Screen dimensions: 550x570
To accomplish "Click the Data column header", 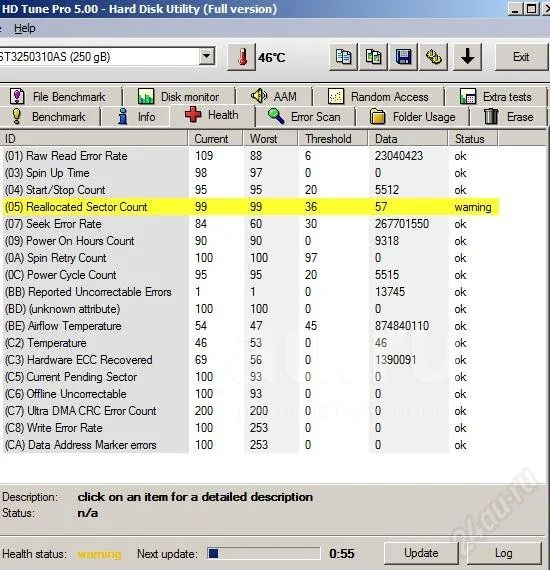I will click(x=408, y=139).
